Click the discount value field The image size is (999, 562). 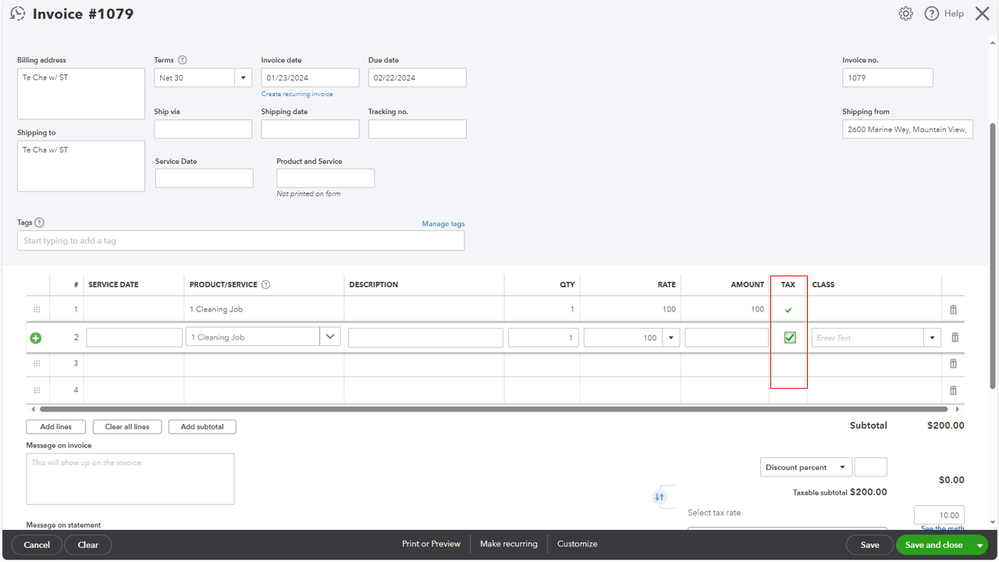[x=870, y=467]
